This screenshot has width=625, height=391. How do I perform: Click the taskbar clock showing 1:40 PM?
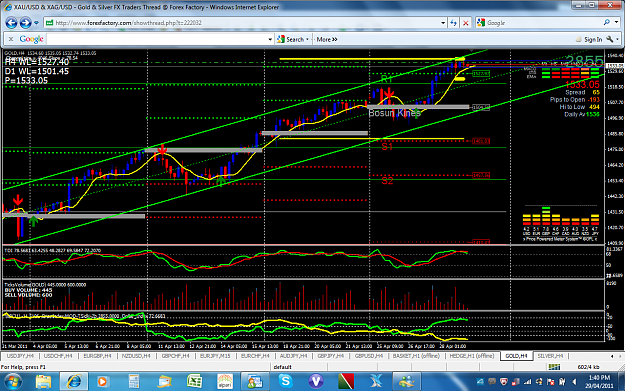click(599, 381)
